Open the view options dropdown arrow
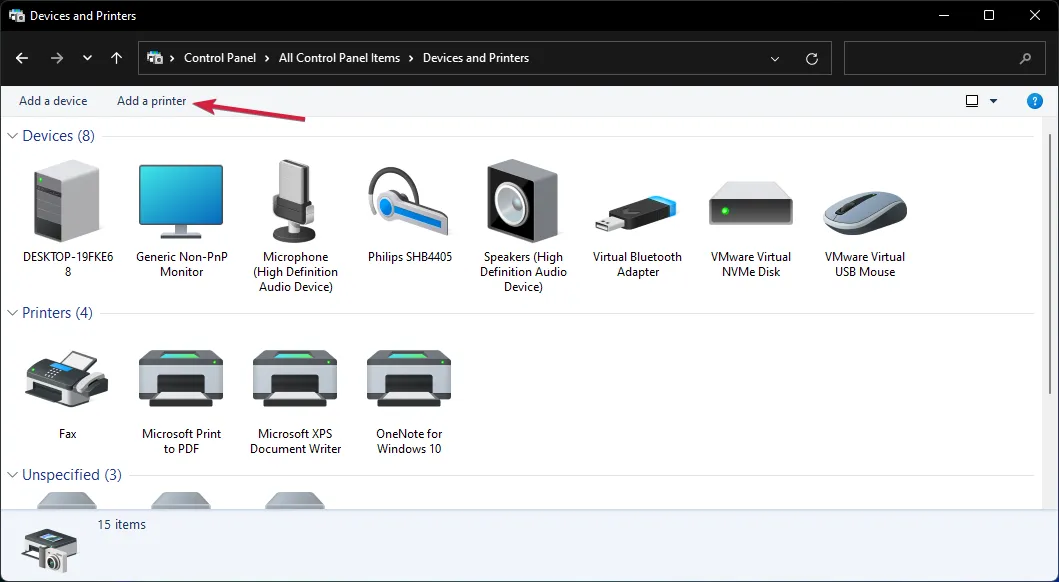1059x582 pixels. [x=993, y=101]
